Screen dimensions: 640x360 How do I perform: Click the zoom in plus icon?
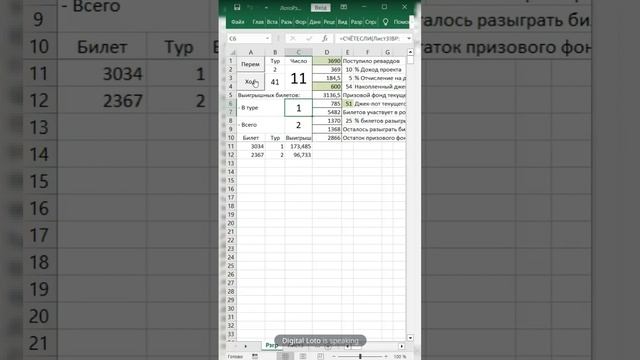pyautogui.click(x=386, y=356)
